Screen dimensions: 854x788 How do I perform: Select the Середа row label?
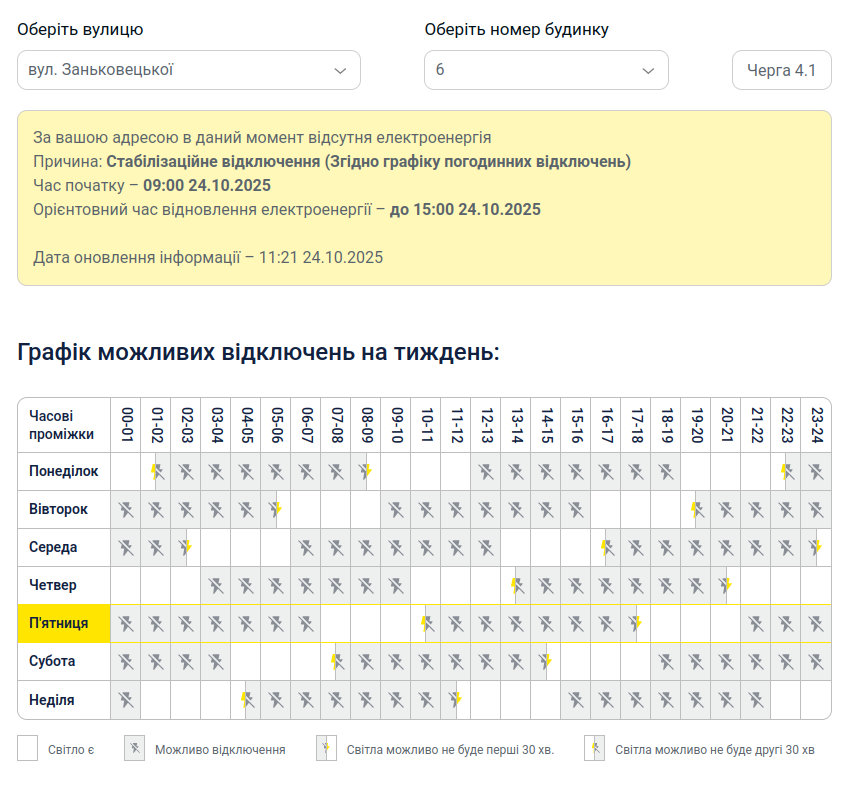coord(53,547)
